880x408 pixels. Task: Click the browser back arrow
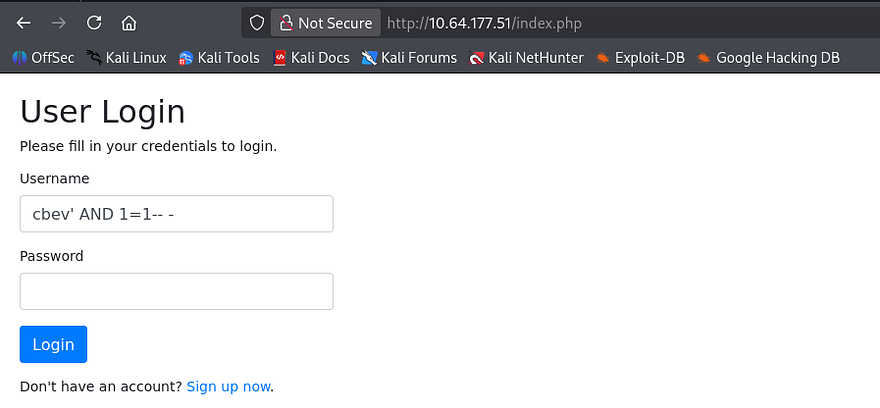24,22
